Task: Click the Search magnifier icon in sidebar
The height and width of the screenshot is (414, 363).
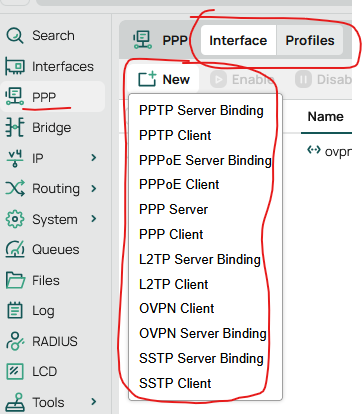Action: tap(15, 35)
